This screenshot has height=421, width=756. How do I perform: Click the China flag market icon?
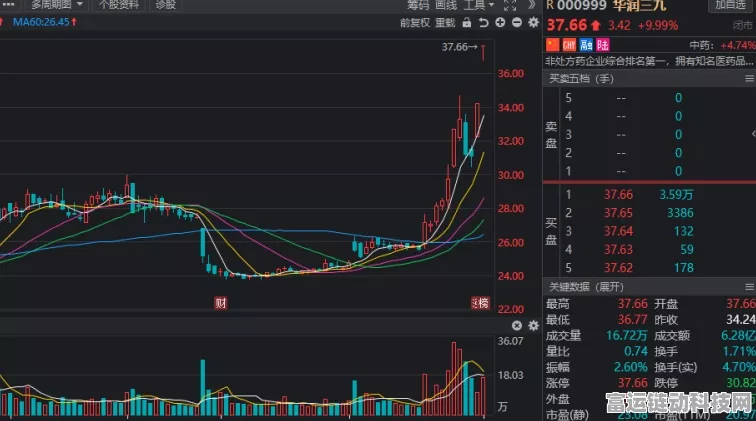tap(552, 45)
